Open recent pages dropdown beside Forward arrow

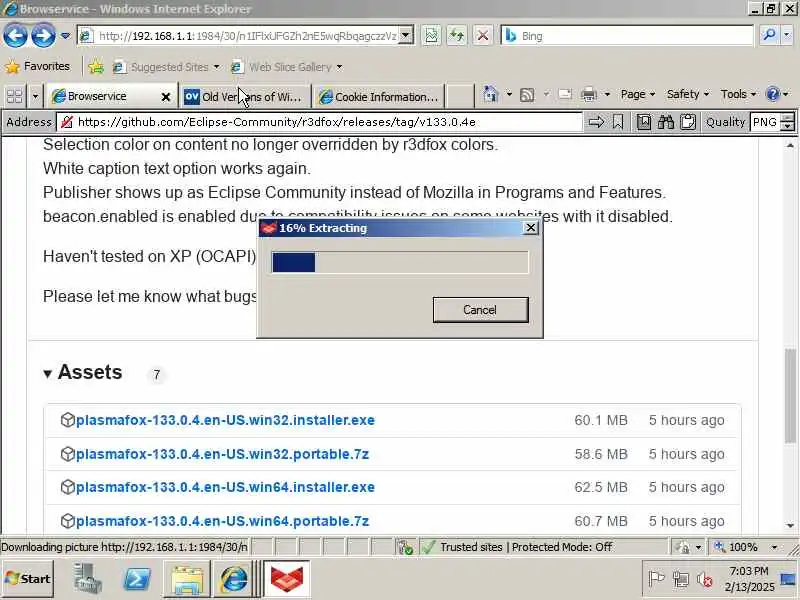click(x=65, y=36)
